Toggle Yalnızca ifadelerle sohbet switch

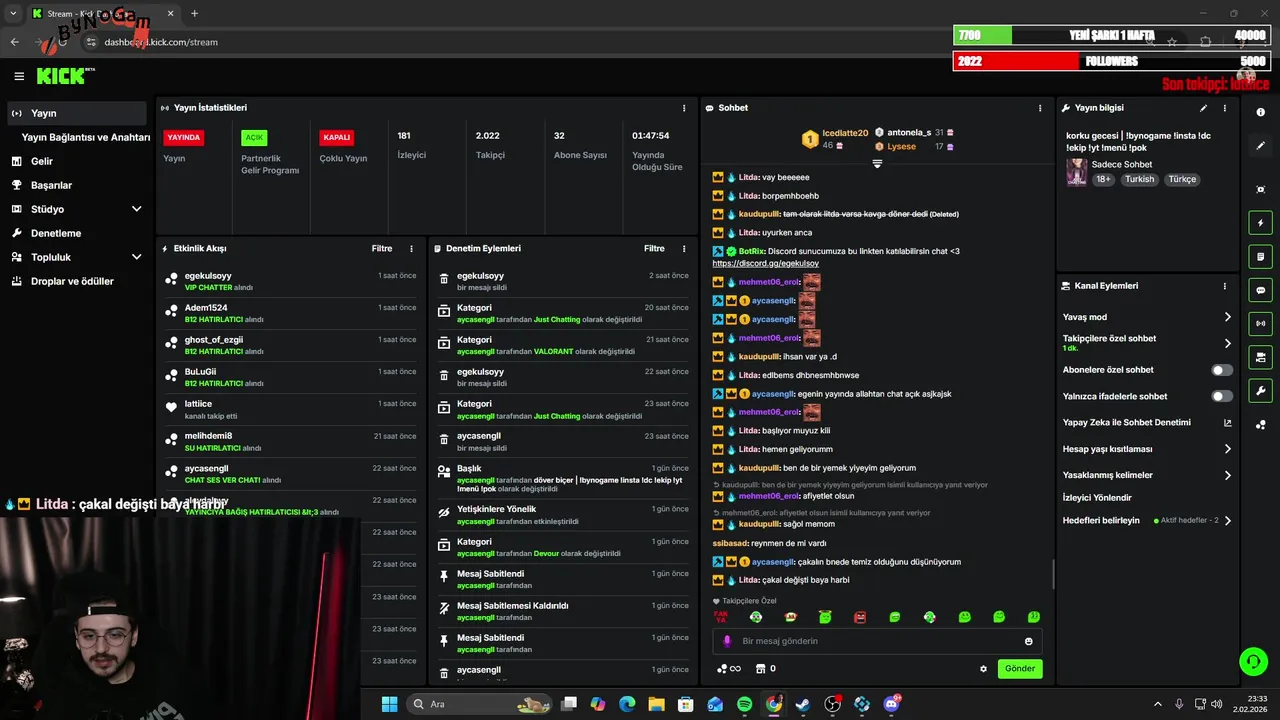pyautogui.click(x=1222, y=396)
